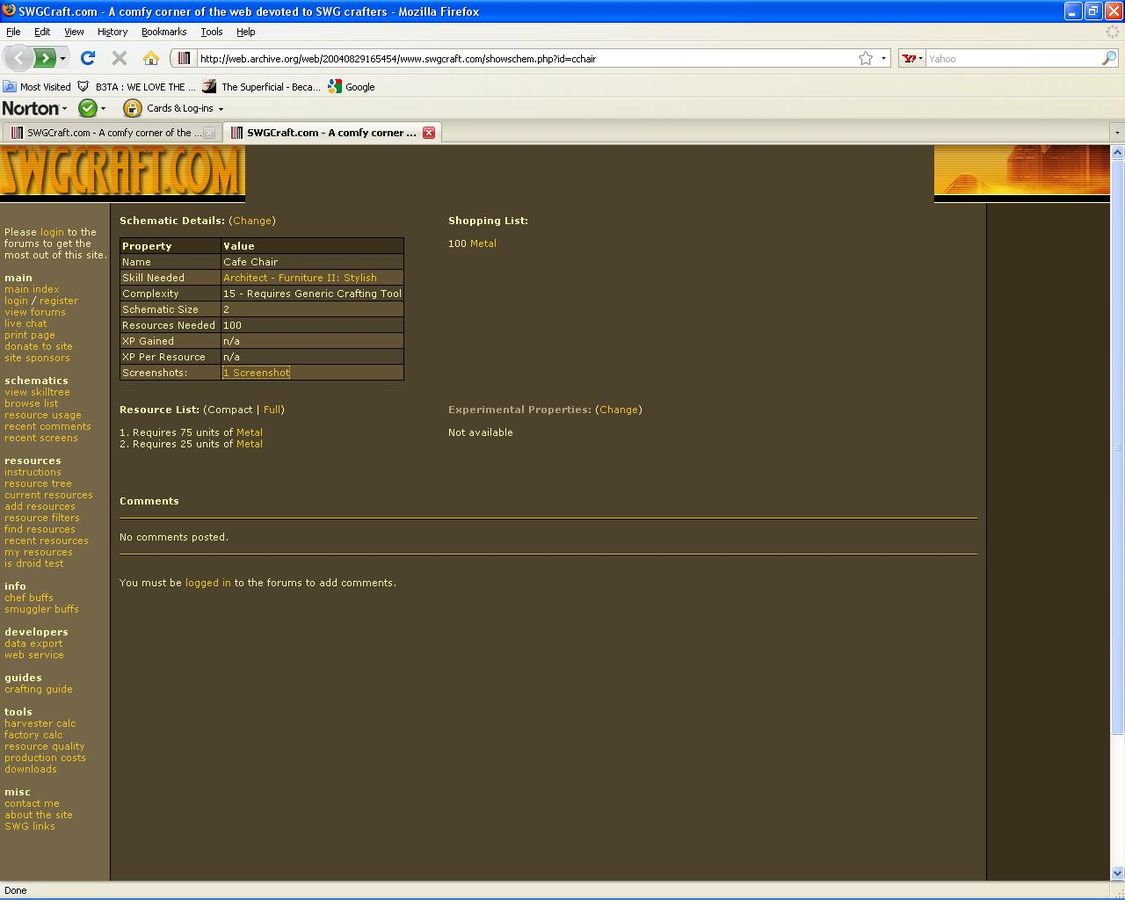The height and width of the screenshot is (900, 1125).
Task: Open the list all tabs dropdown
Action: click(1116, 132)
